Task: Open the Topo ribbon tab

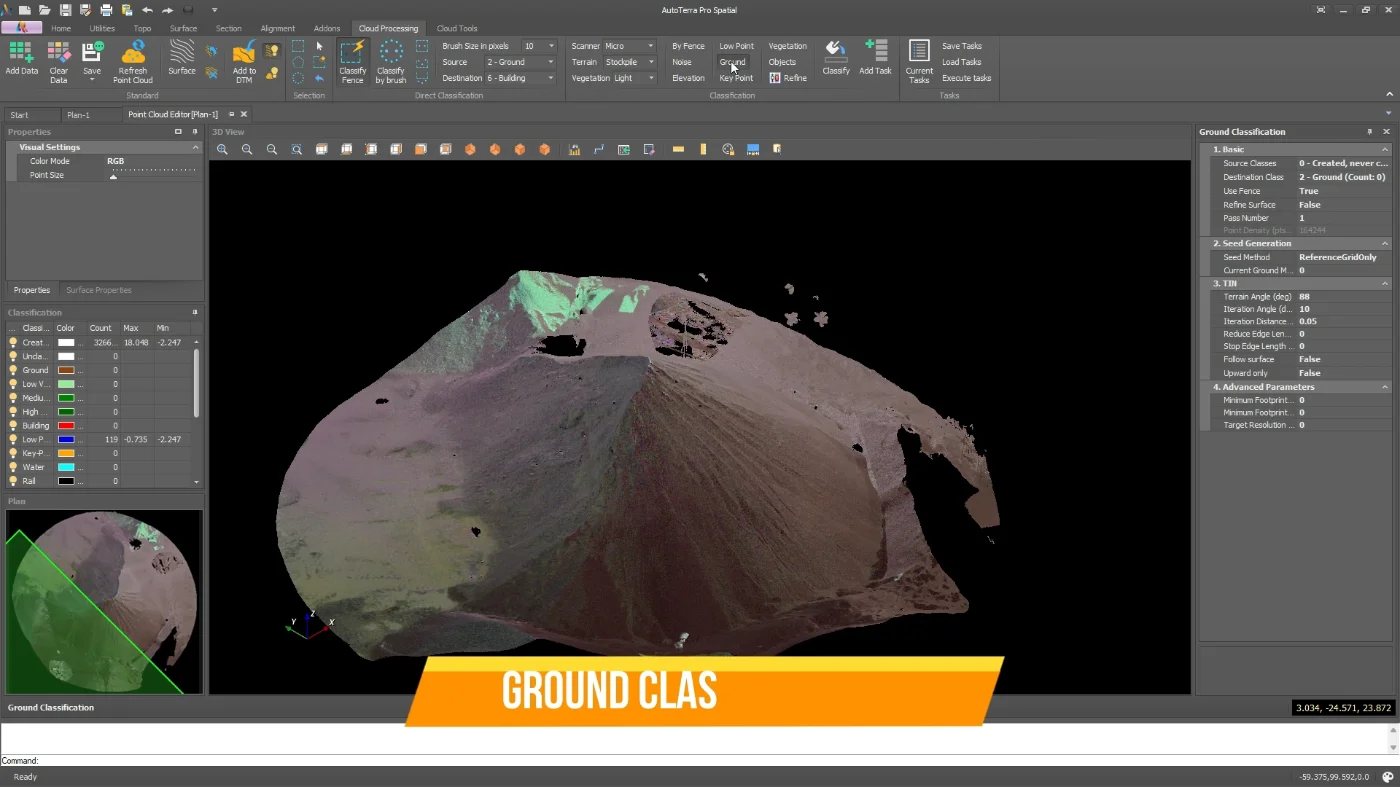Action: pyautogui.click(x=142, y=28)
